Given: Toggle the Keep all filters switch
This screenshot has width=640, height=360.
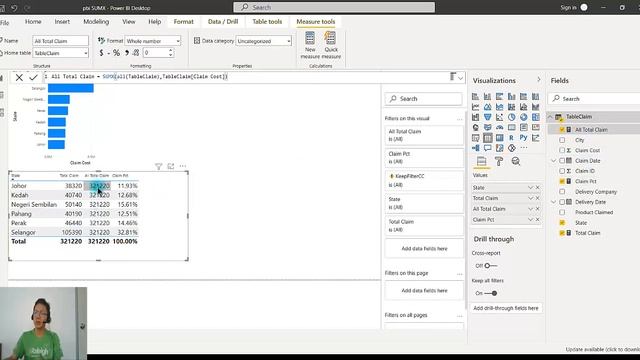Looking at the screenshot, I should (491, 293).
